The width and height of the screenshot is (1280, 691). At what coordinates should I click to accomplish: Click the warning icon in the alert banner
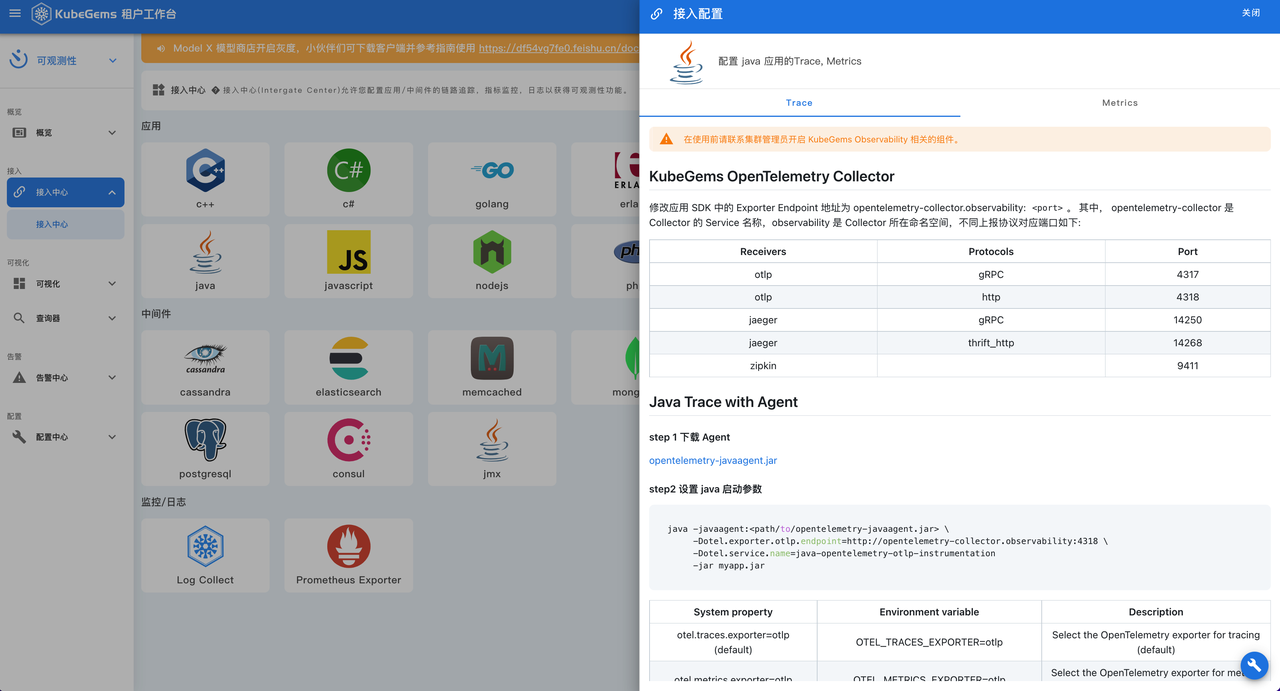(666, 139)
